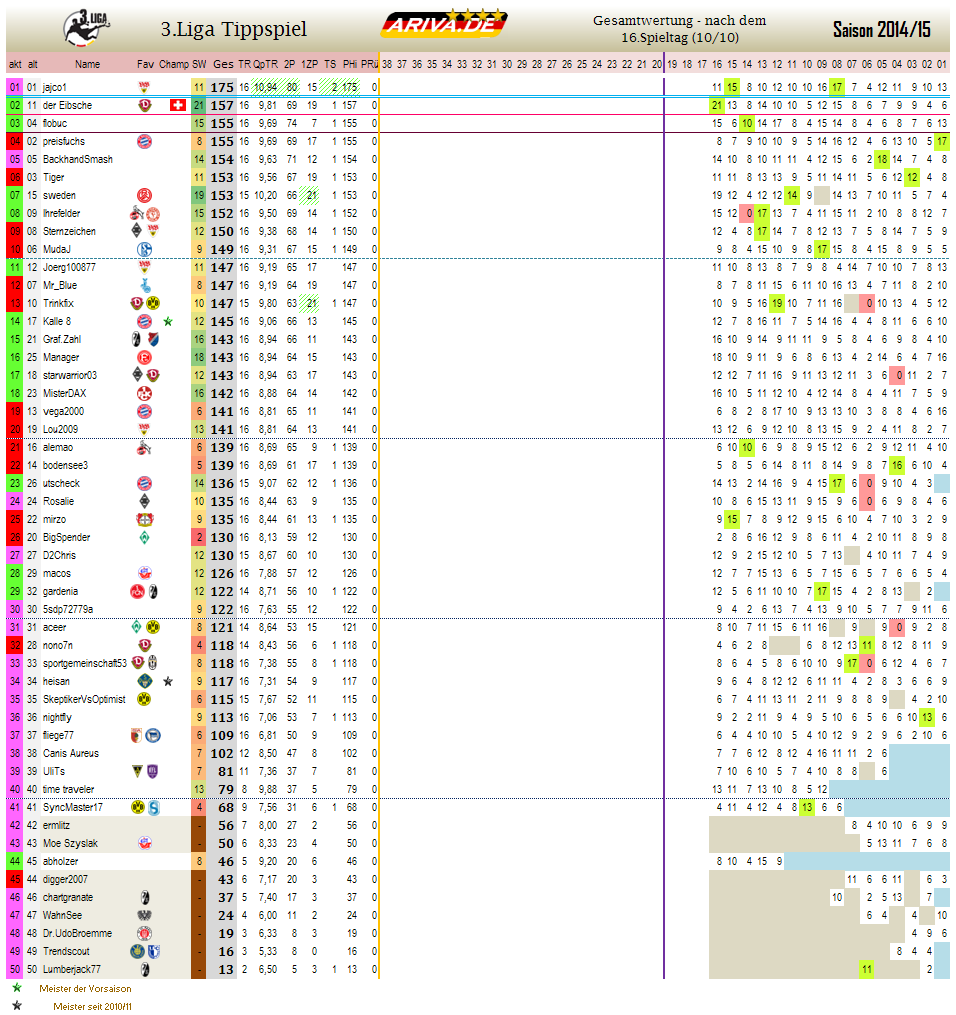The image size is (956, 1015).
Task: Click the green star in the legend
Action: coord(16,988)
